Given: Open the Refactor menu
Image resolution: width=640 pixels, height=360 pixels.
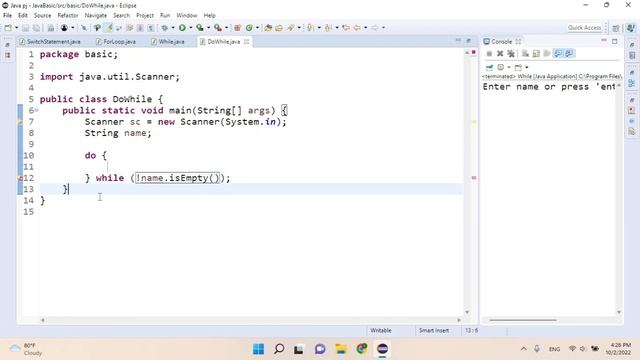Looking at the screenshot, I should [x=68, y=16].
